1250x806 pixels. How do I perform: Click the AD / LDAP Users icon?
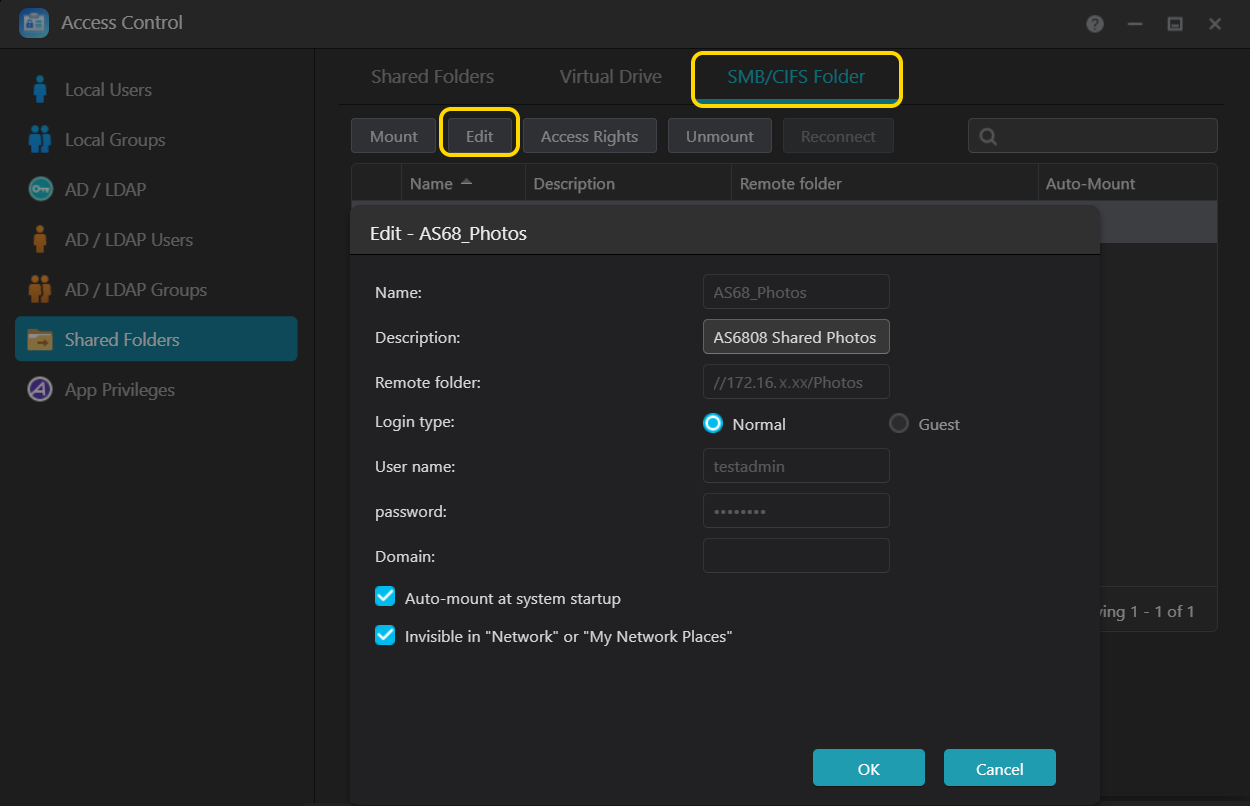[40, 240]
